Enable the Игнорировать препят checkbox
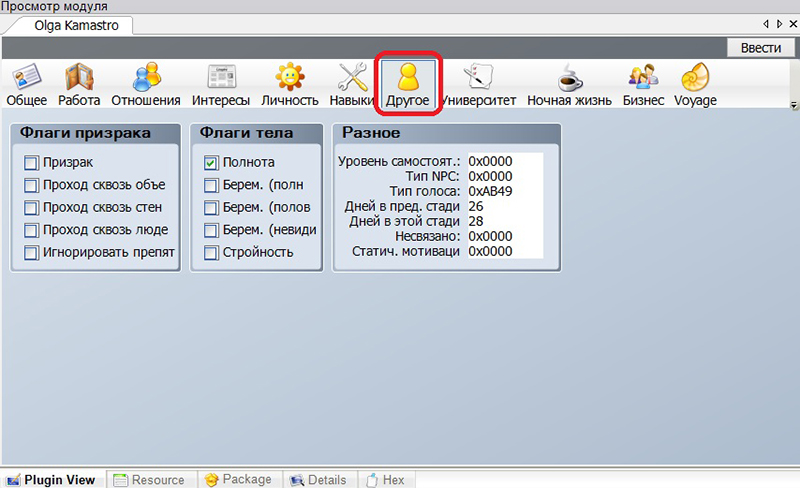Viewport: 800px width, 488px height. [31, 252]
